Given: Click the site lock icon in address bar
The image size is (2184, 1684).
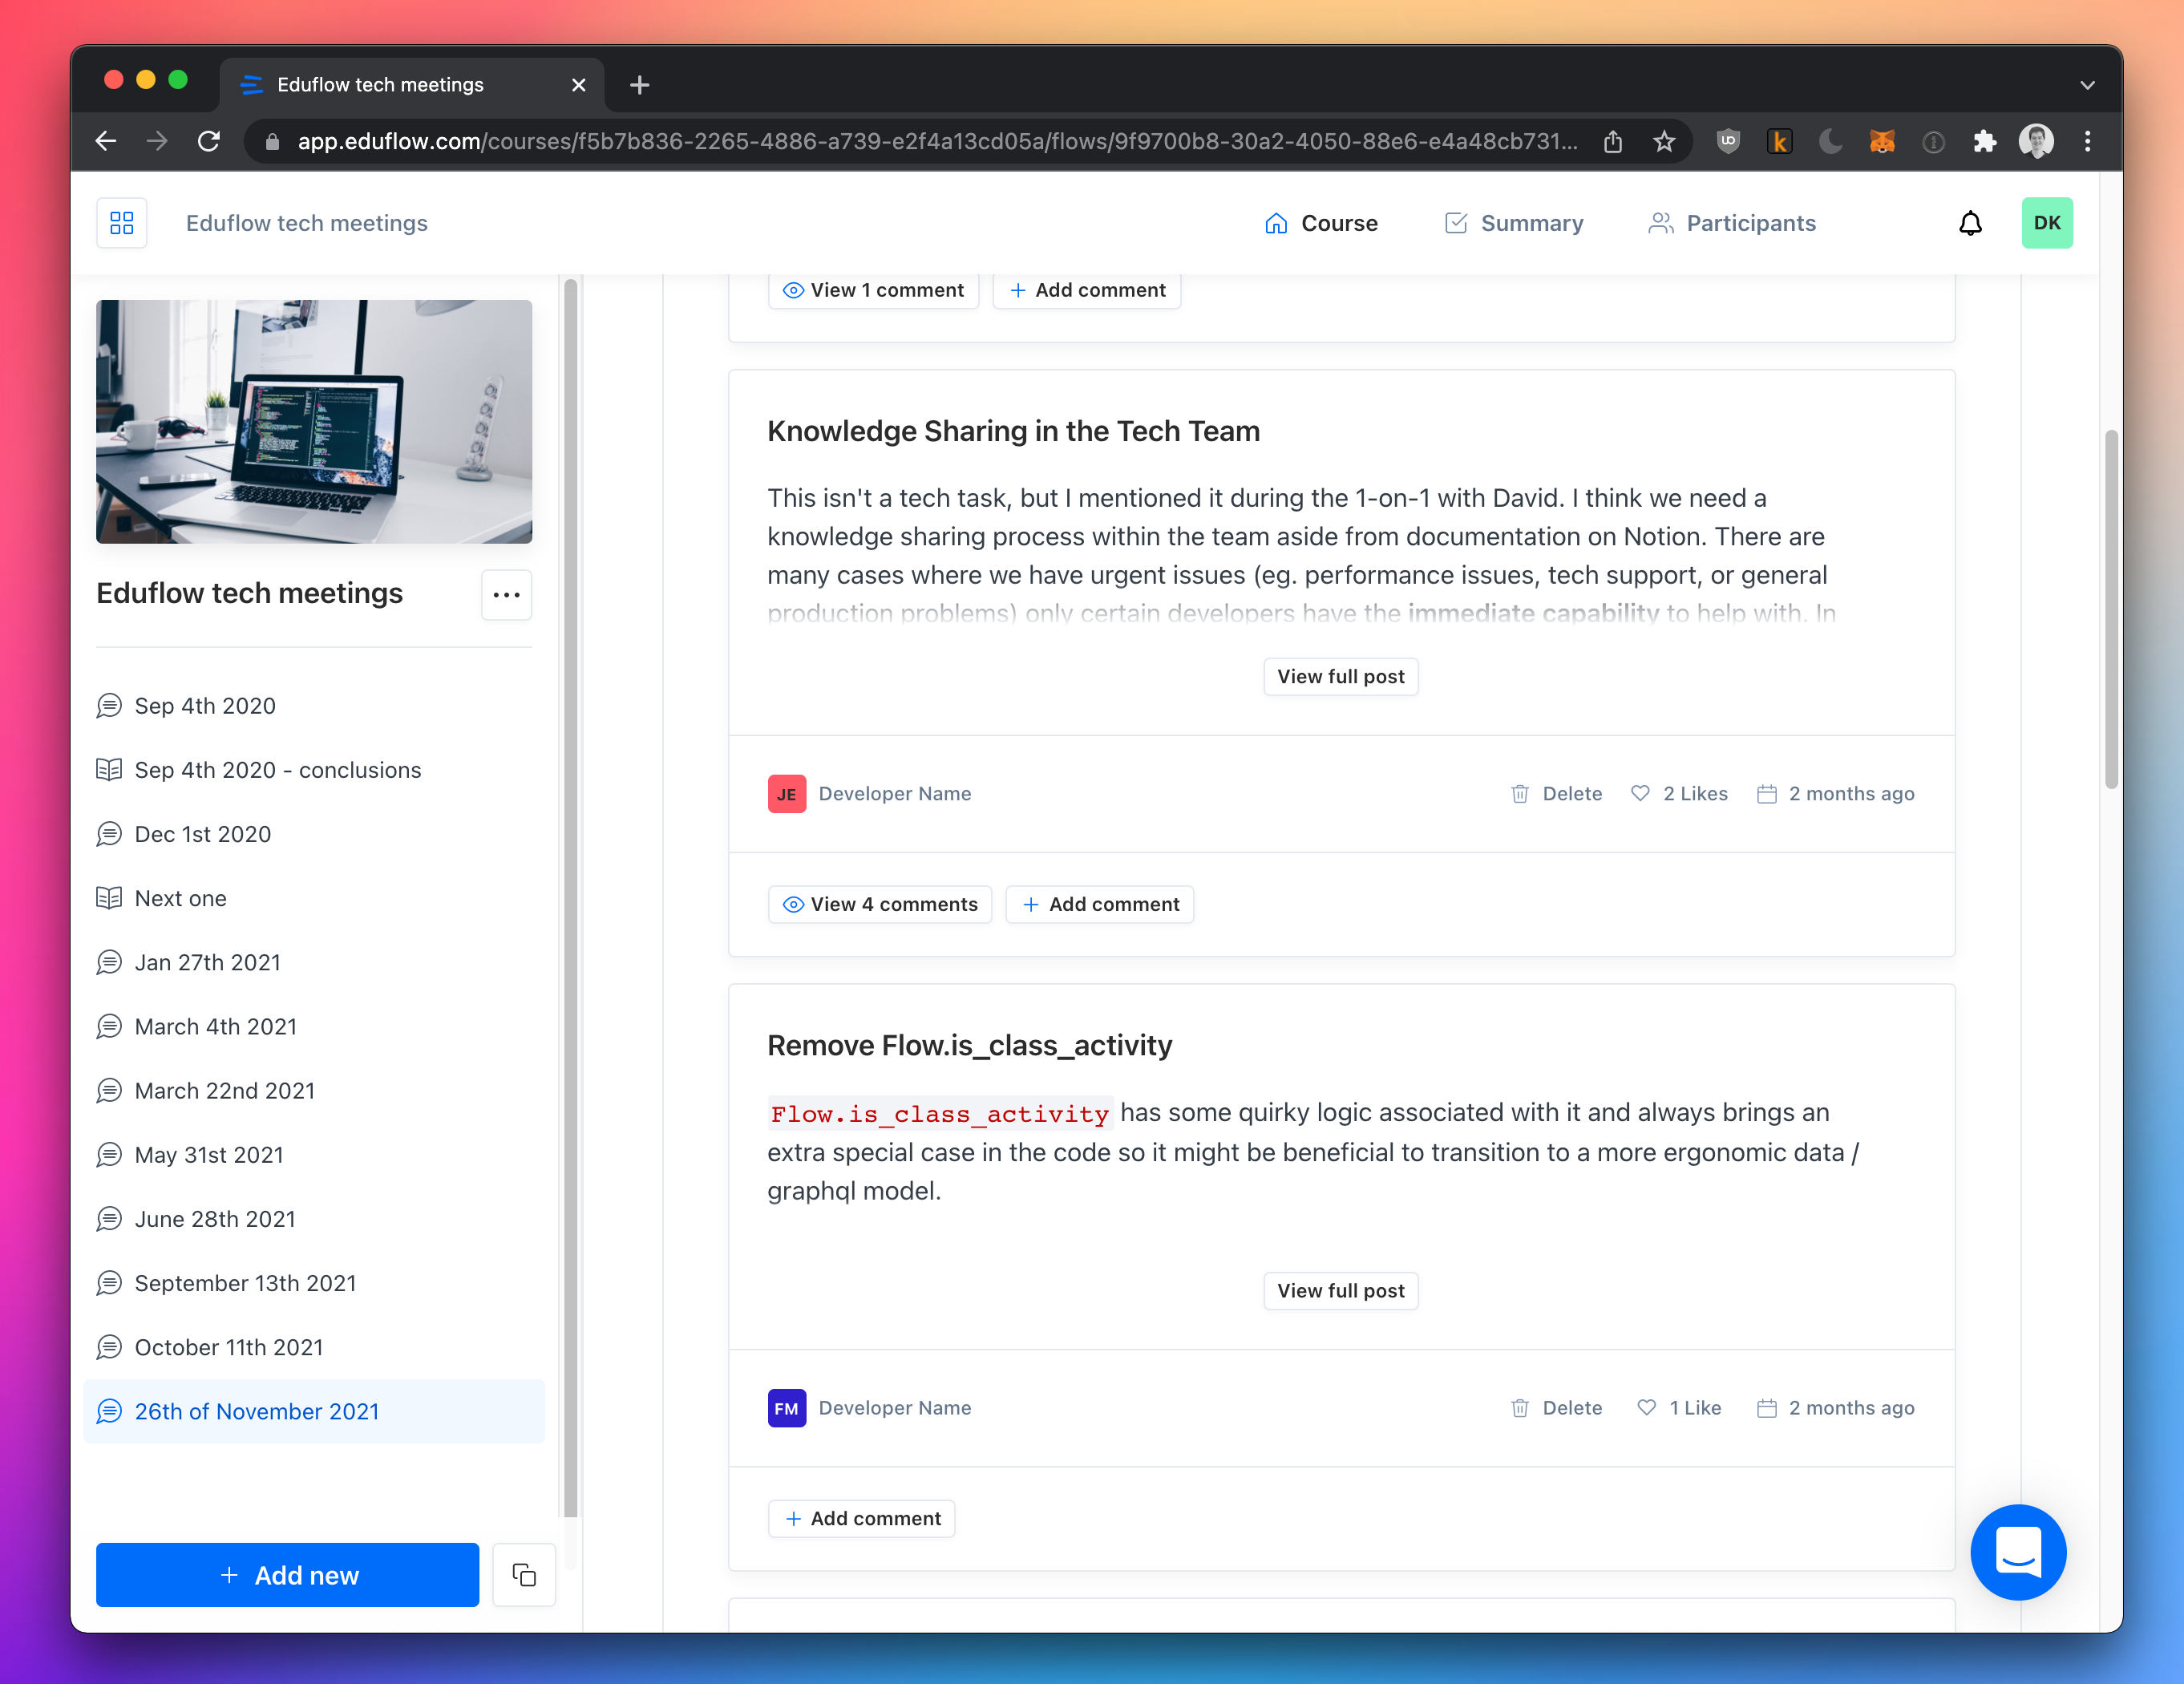Looking at the screenshot, I should [x=272, y=142].
